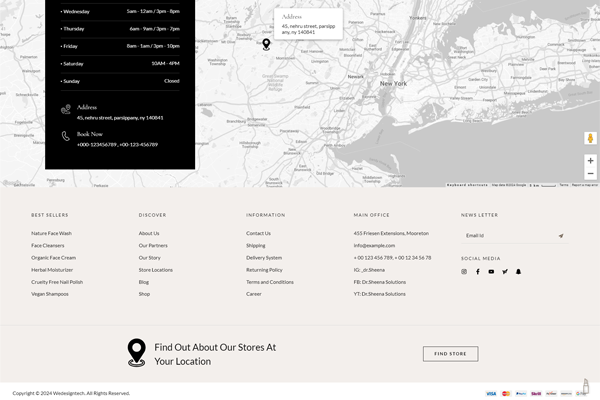This screenshot has height=400, width=600.
Task: Go to the About Us page
Action: tap(149, 233)
